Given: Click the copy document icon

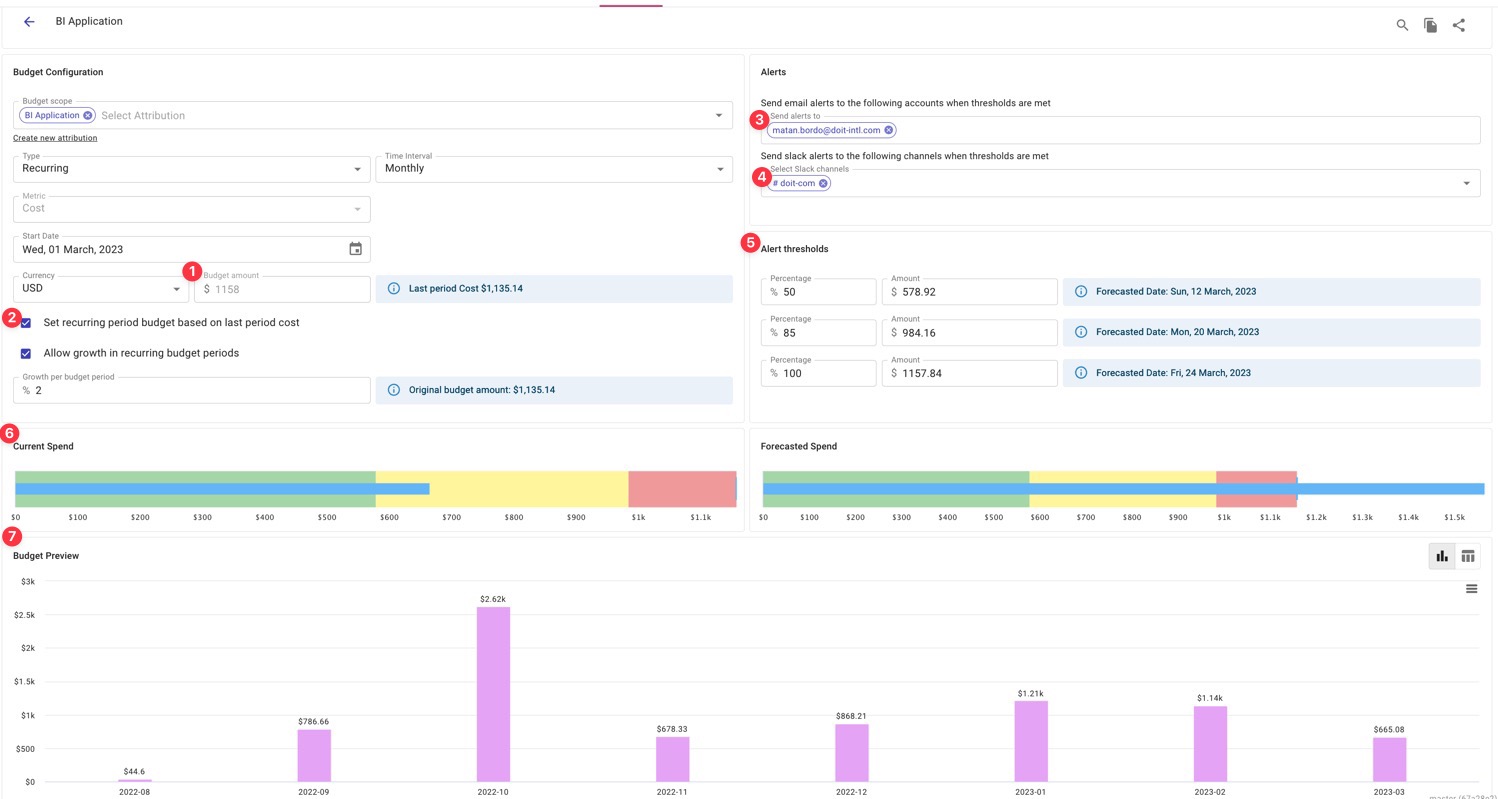Looking at the screenshot, I should tap(1430, 25).
